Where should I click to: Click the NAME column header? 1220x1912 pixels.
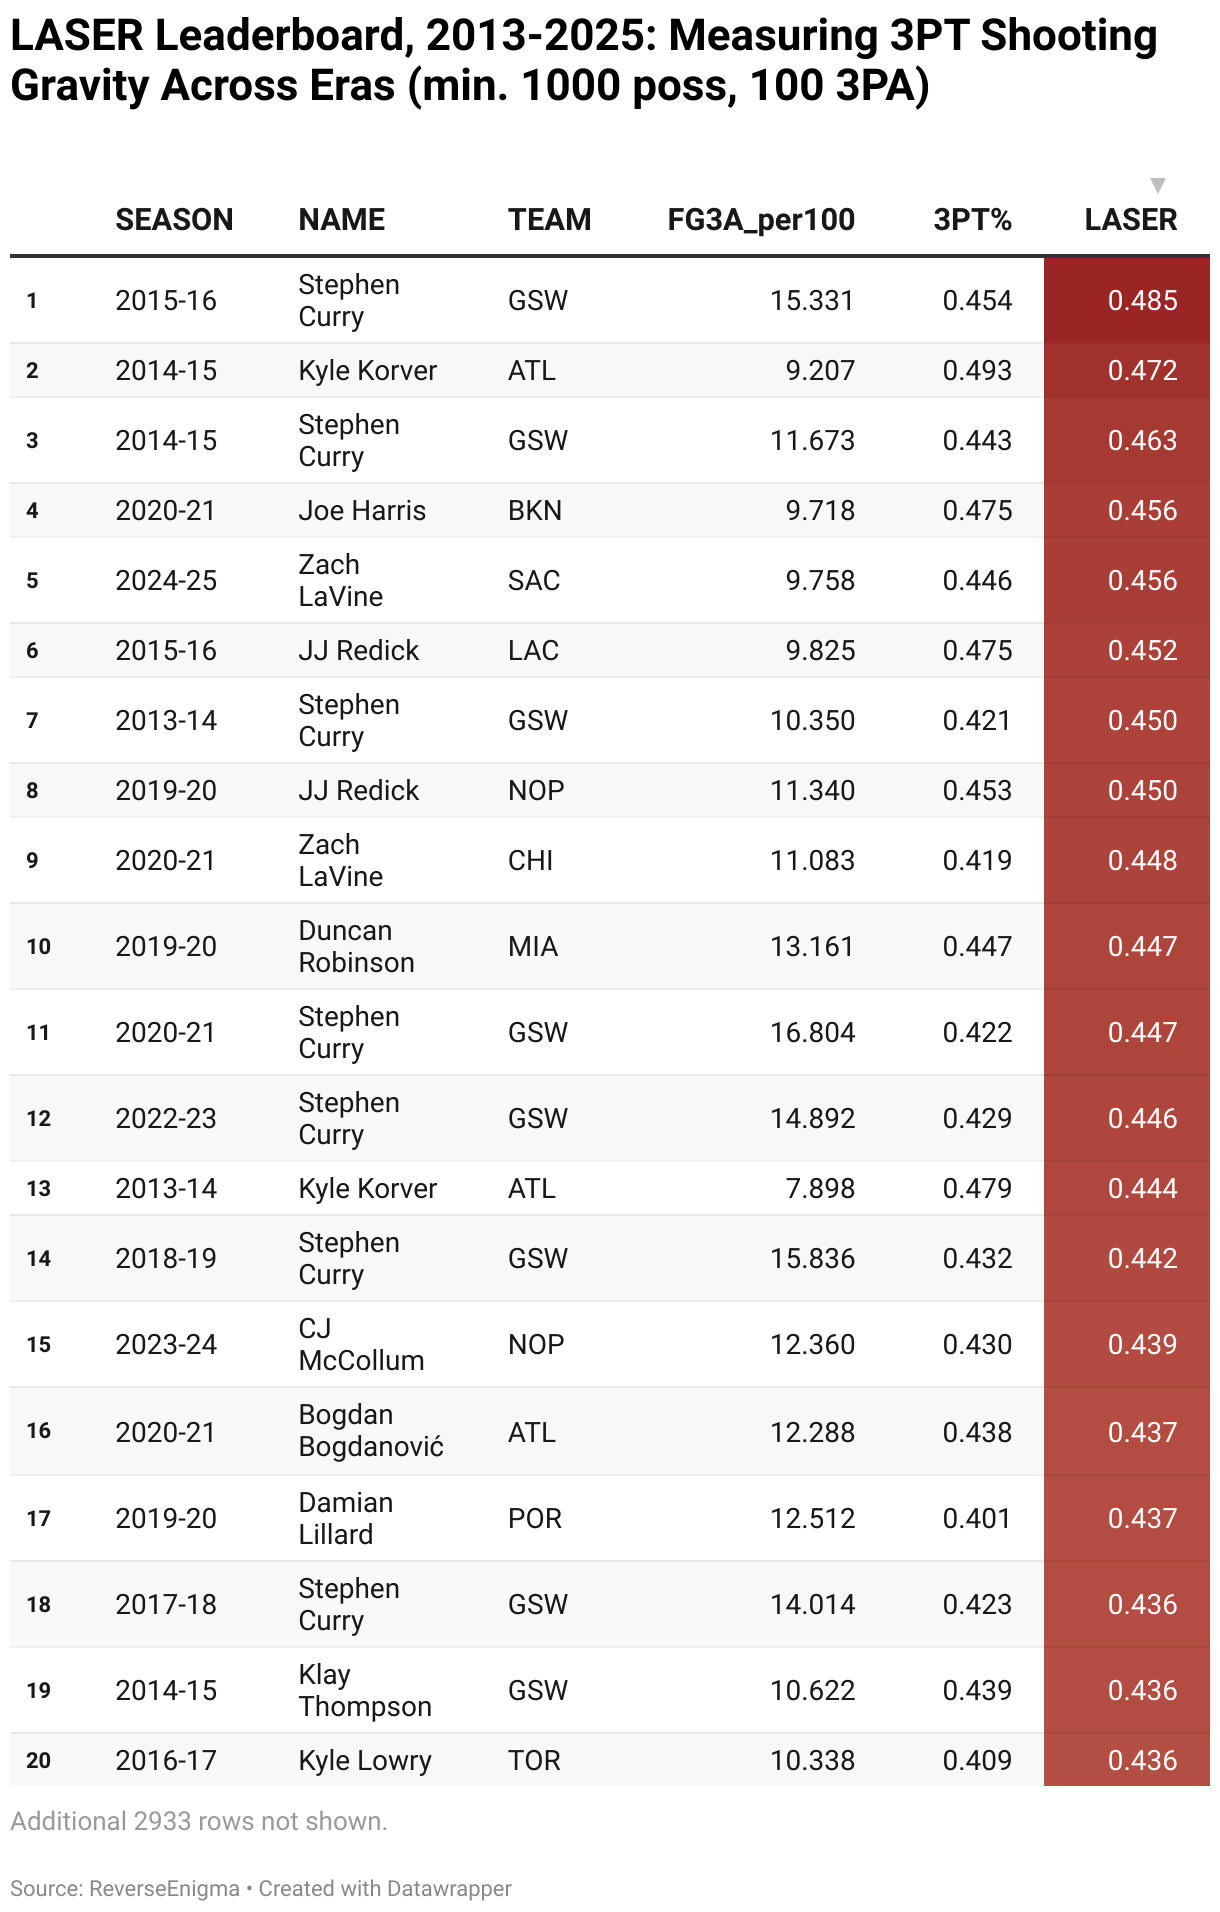click(x=341, y=220)
